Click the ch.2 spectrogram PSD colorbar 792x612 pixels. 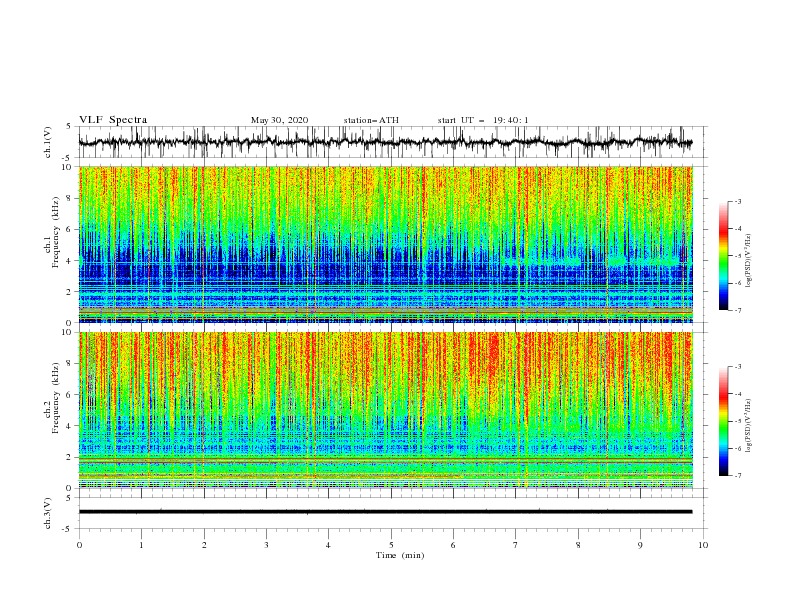click(724, 421)
